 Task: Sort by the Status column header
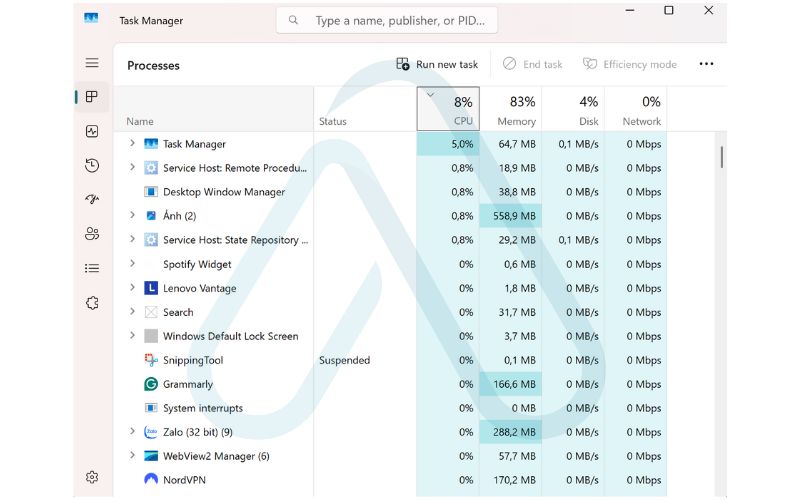coord(365,109)
